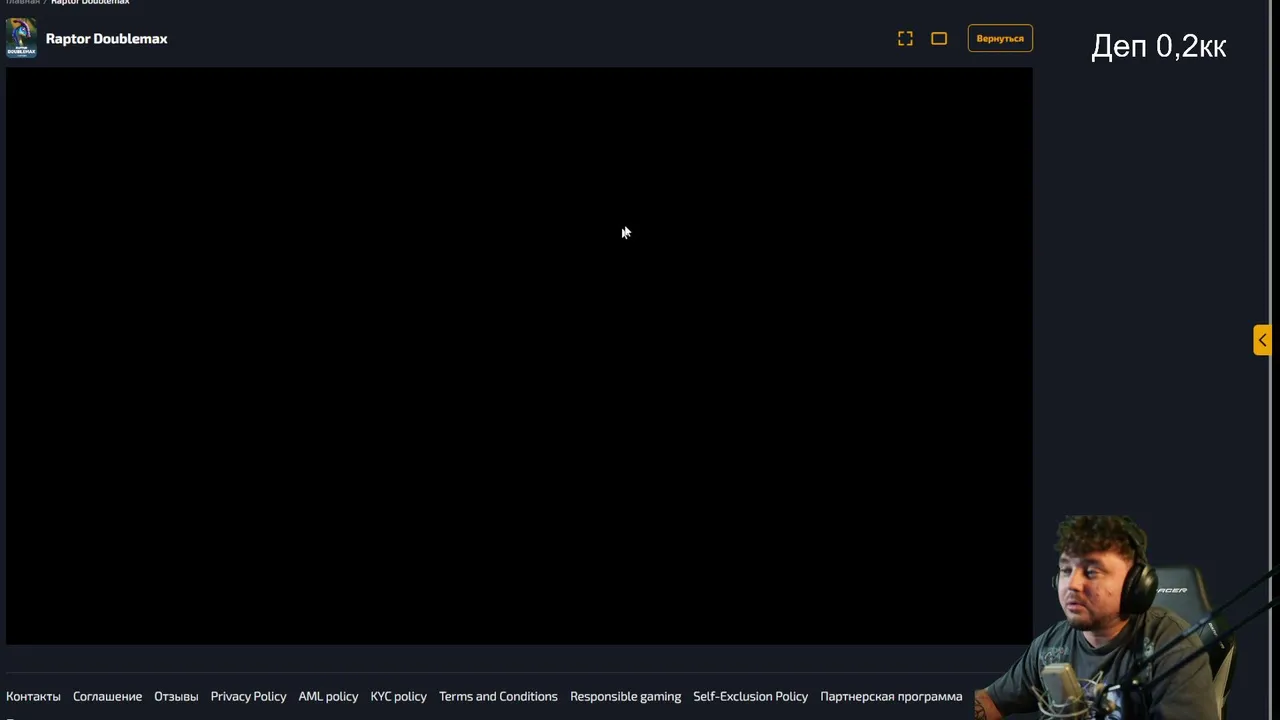Open the Соглашение link
The height and width of the screenshot is (720, 1280).
[107, 696]
